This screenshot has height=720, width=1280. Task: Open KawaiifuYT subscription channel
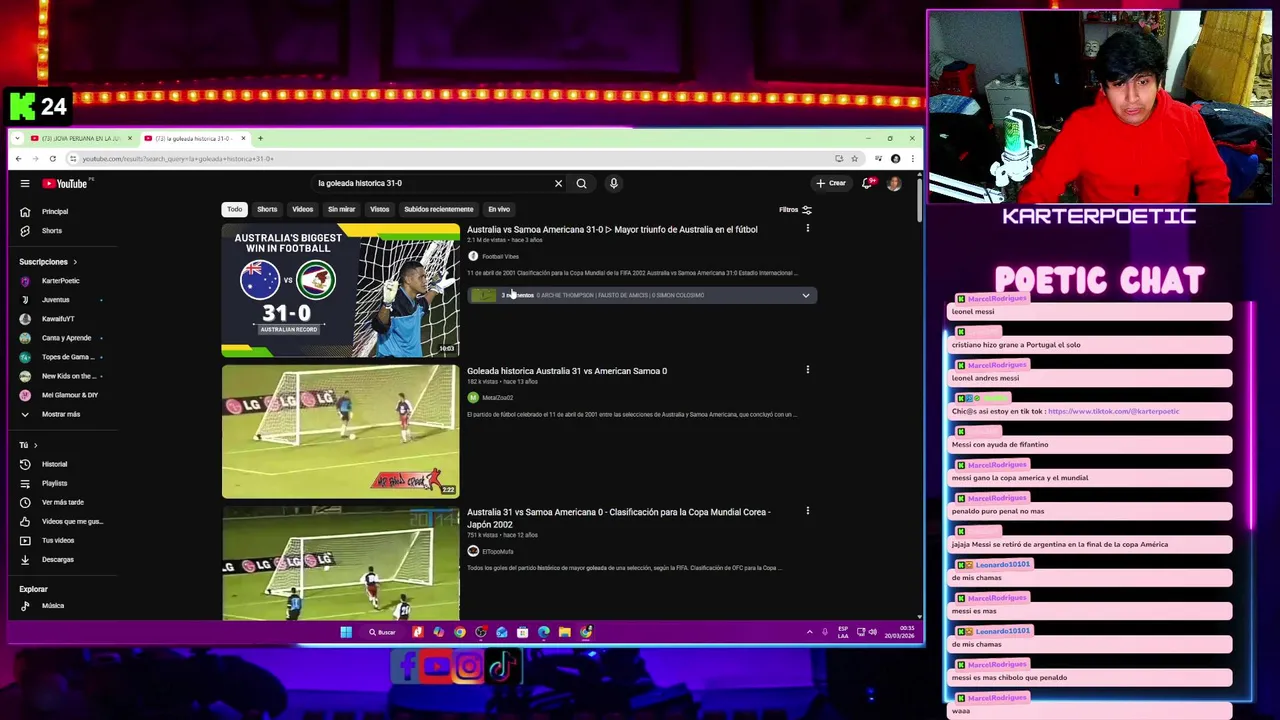point(58,319)
